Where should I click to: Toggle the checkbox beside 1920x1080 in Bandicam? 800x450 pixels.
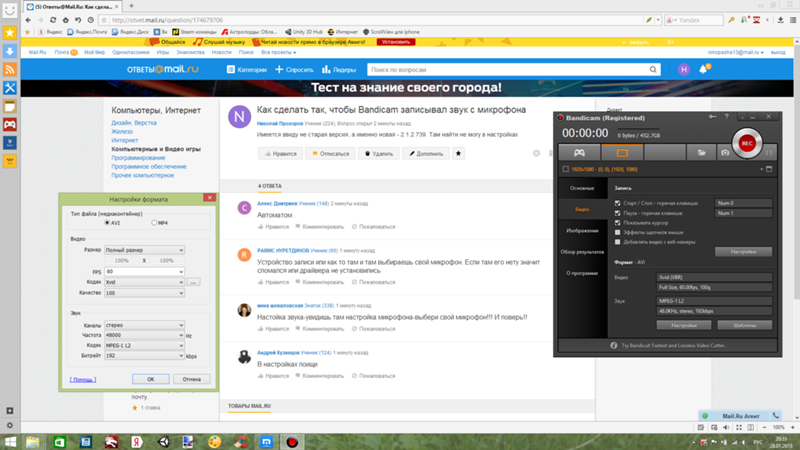(x=565, y=169)
